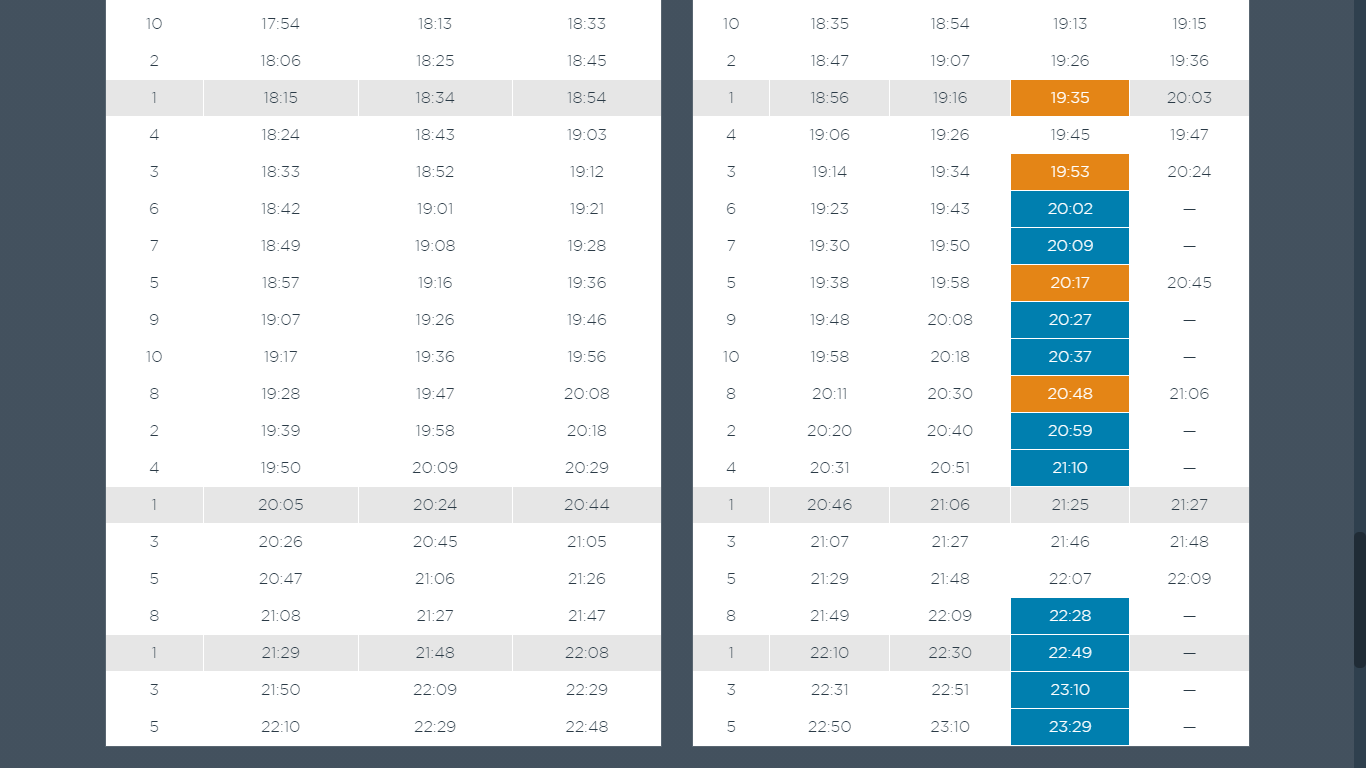
Task: Click the 22:07 time cell
Action: [1070, 579]
